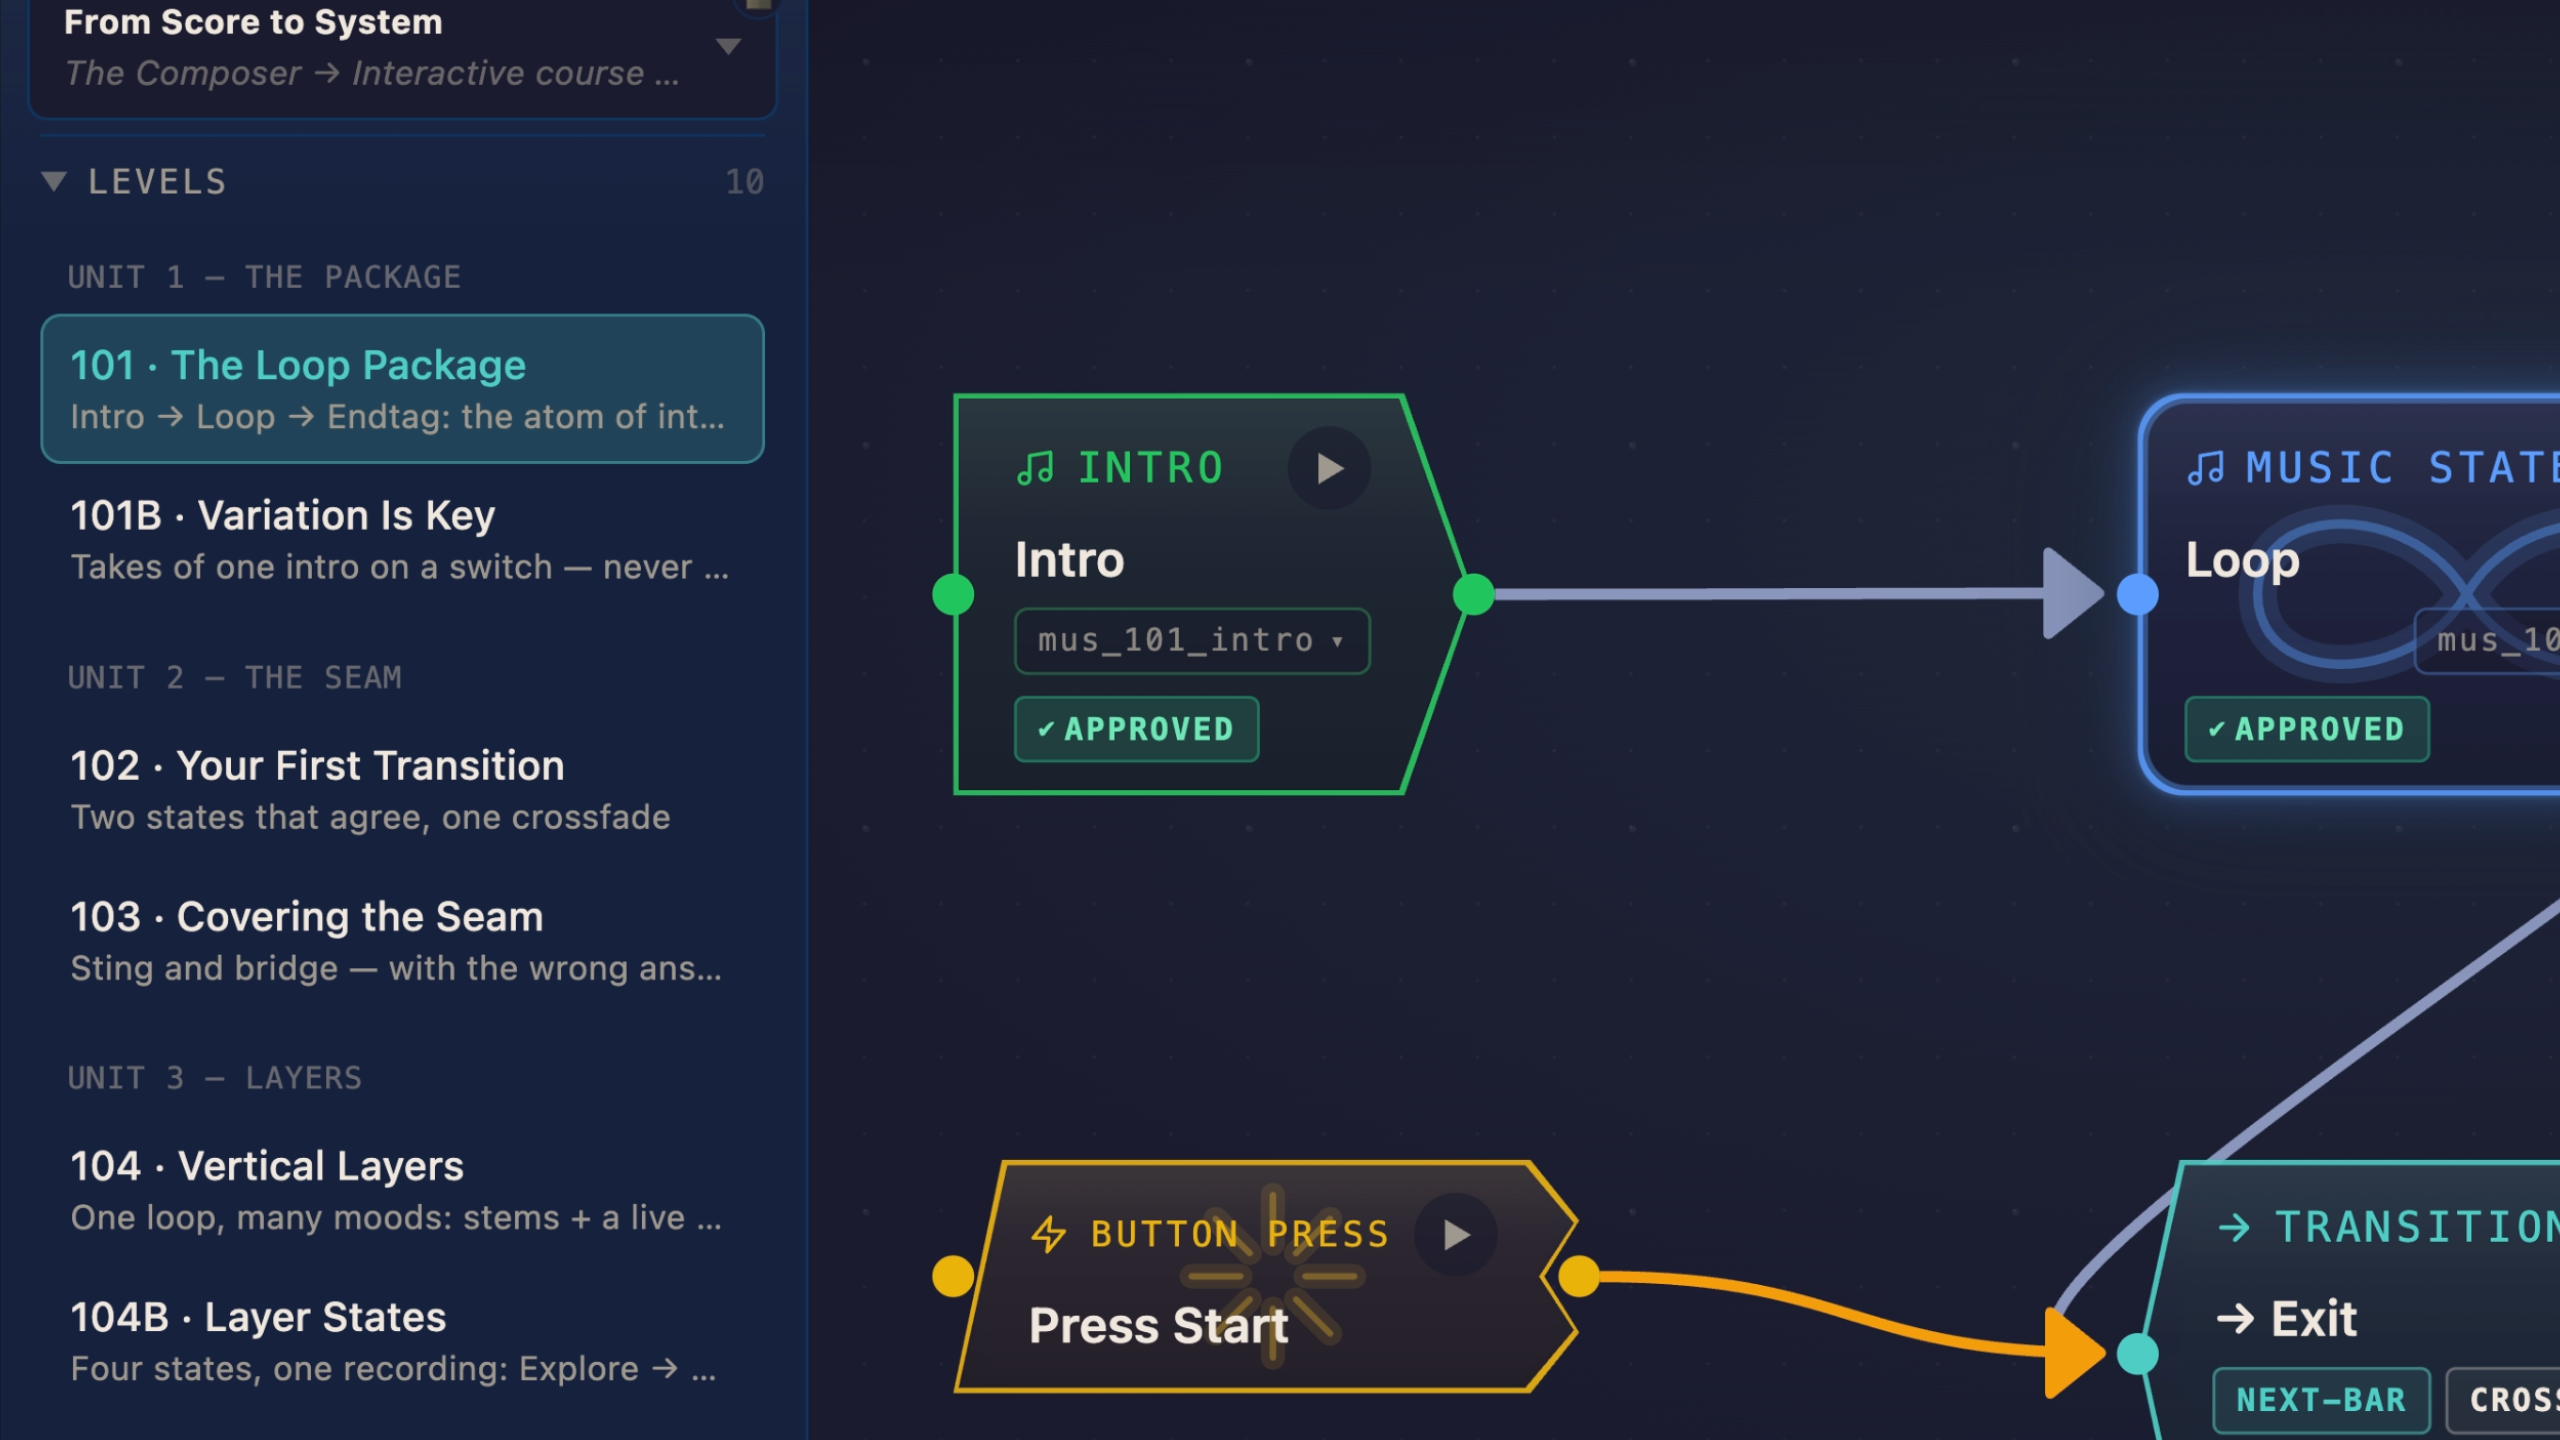Click the music note icon on Music State node
The width and height of the screenshot is (2560, 1440).
(x=2206, y=468)
